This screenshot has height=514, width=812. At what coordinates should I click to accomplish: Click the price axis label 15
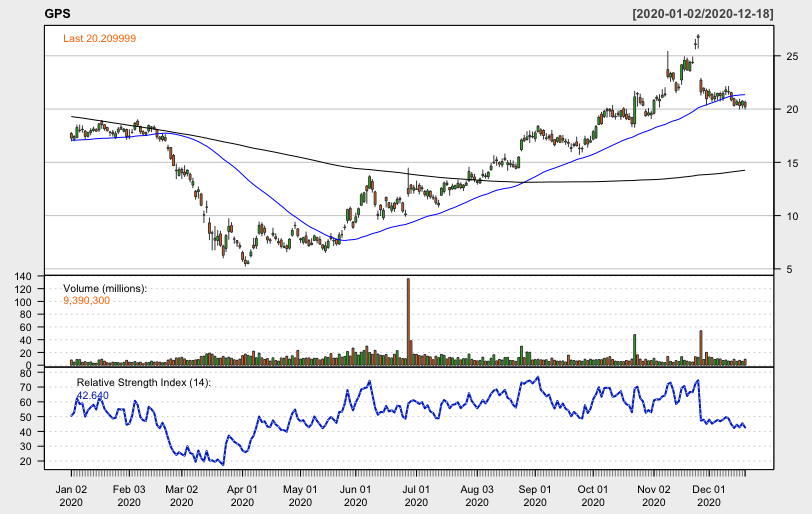[x=792, y=163]
